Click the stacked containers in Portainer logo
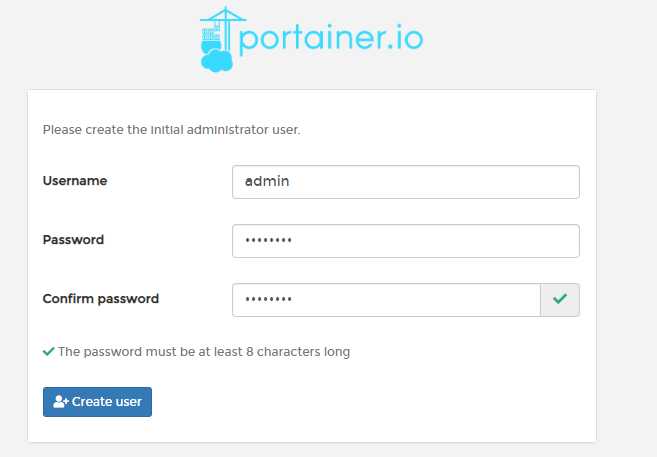This screenshot has width=657, height=457. coord(209,39)
